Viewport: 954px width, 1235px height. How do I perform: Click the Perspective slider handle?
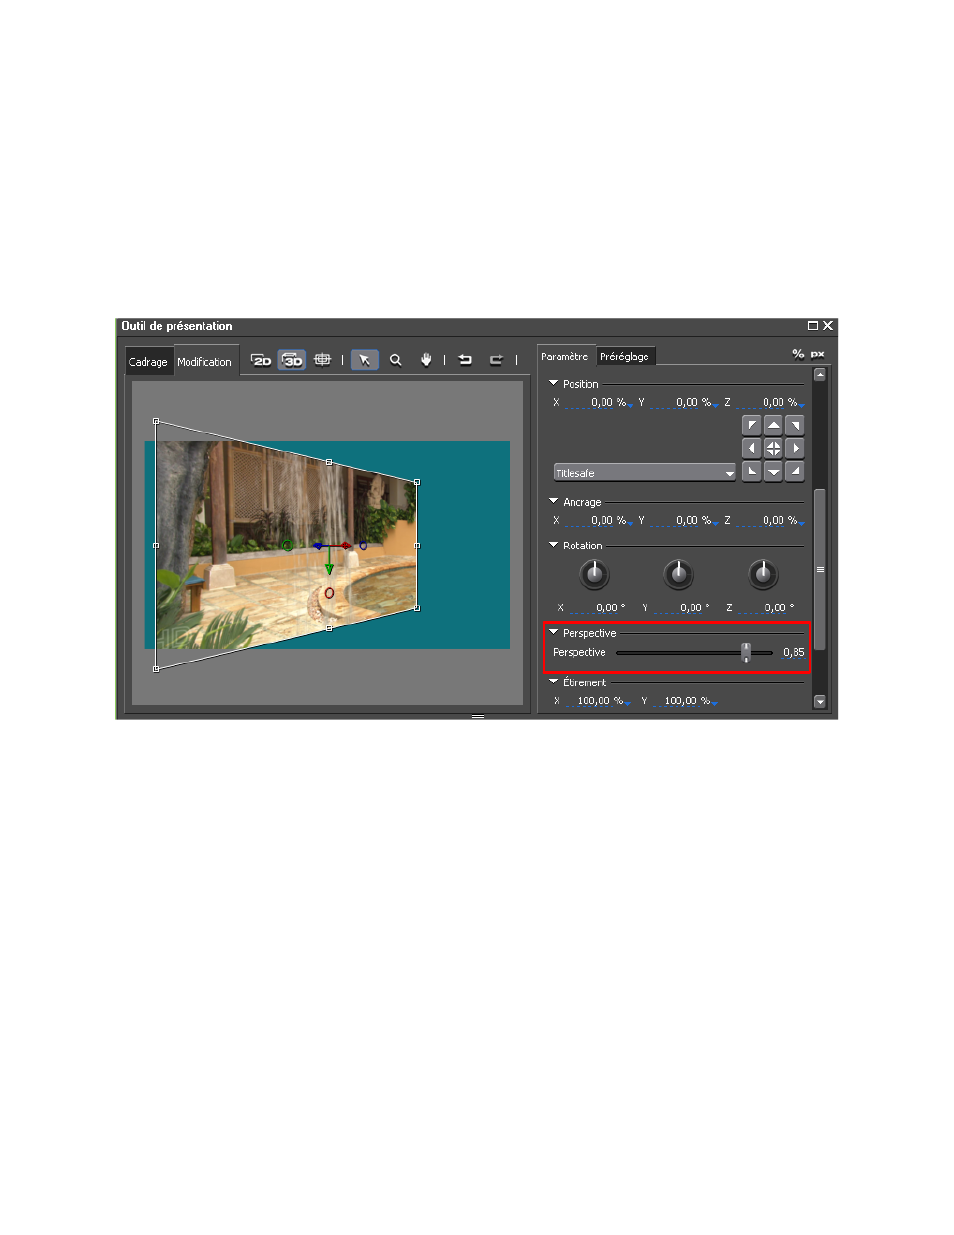(746, 652)
